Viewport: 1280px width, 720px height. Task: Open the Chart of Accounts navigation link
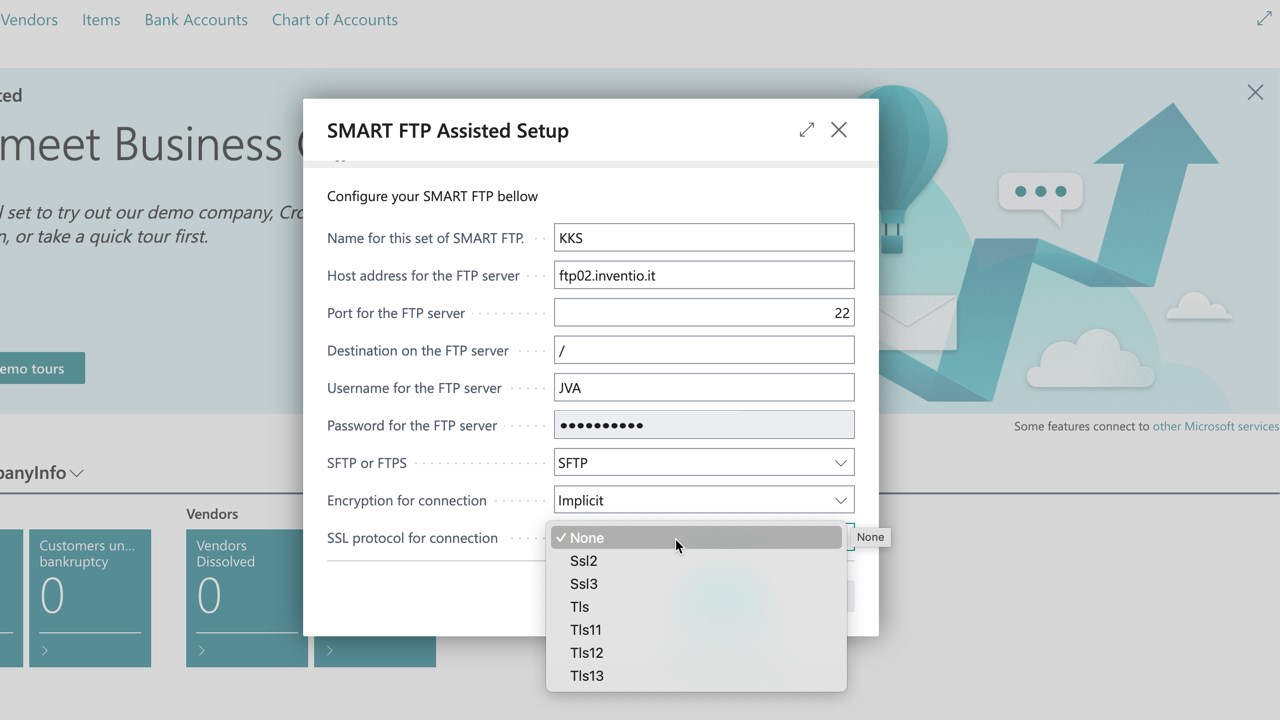[335, 20]
